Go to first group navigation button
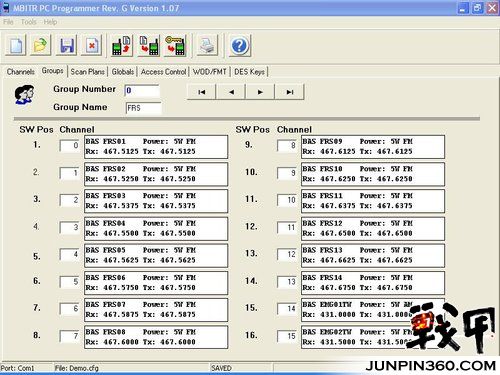Screen dimensions: 500x375 pyautogui.click(x=202, y=92)
